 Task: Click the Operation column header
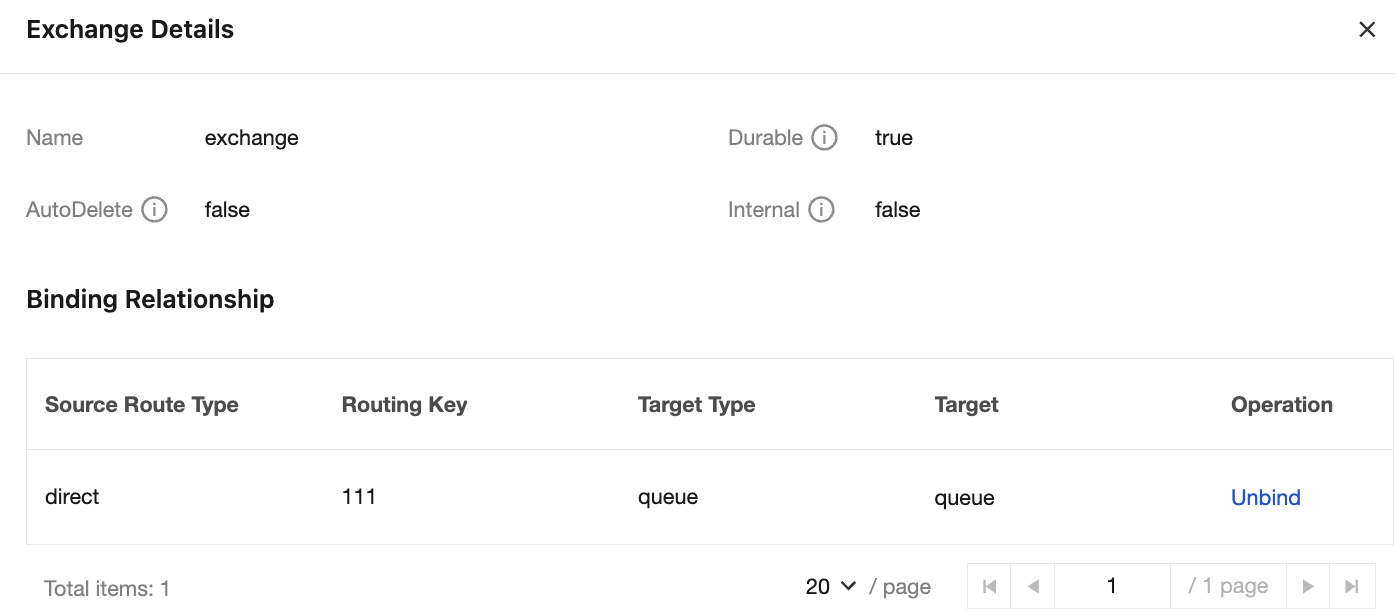click(1281, 405)
